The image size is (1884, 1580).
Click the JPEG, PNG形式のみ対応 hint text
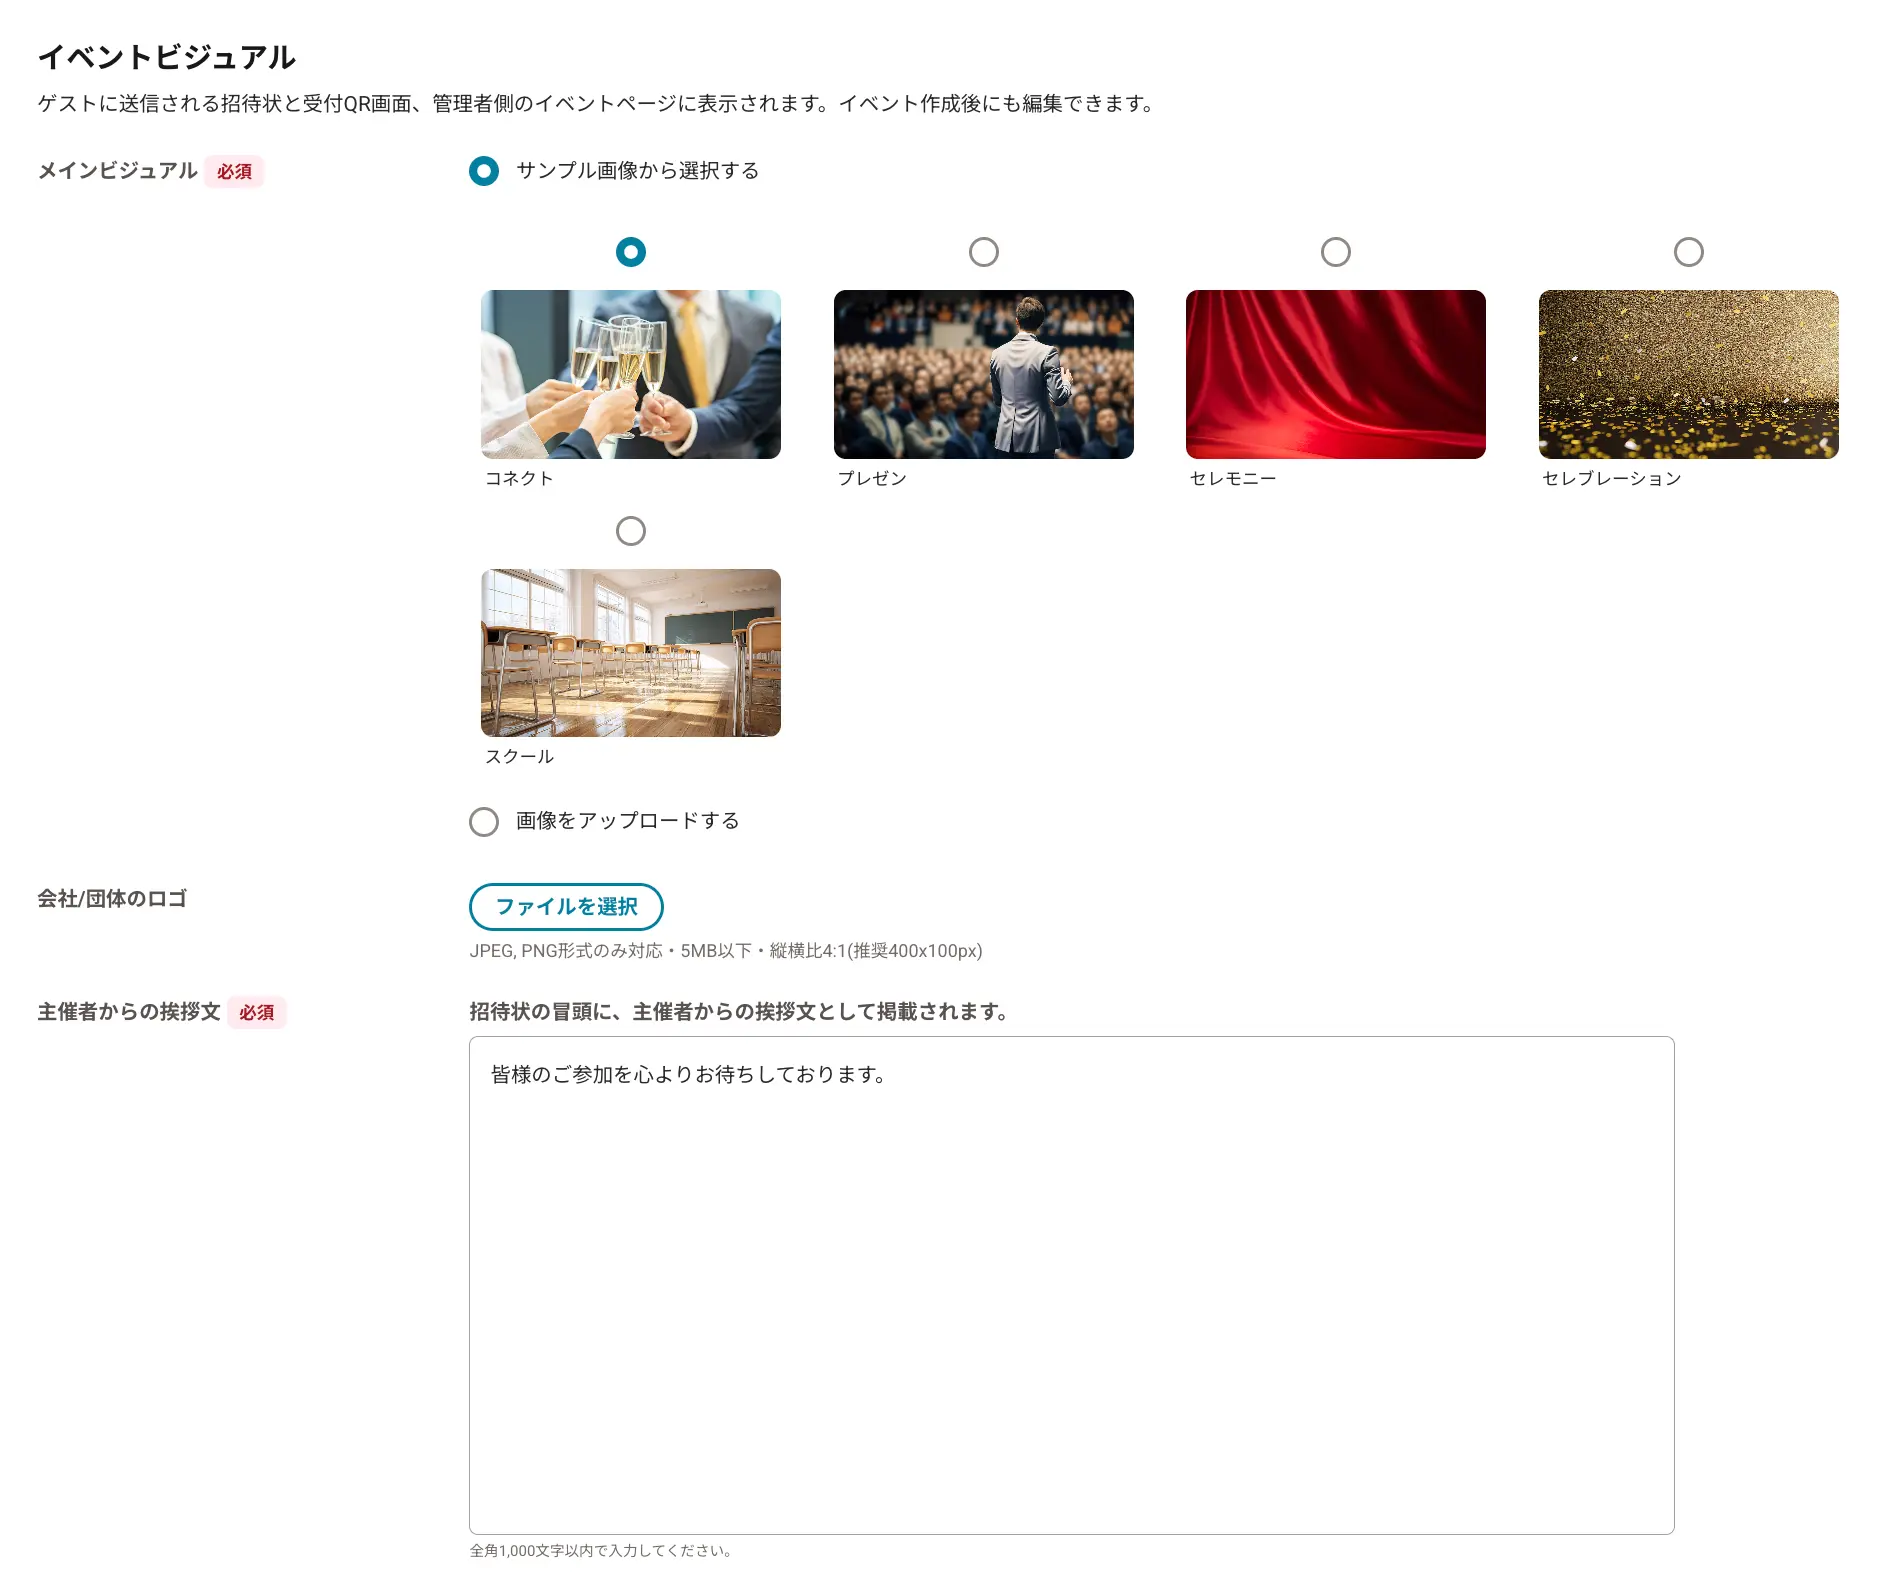pos(726,951)
